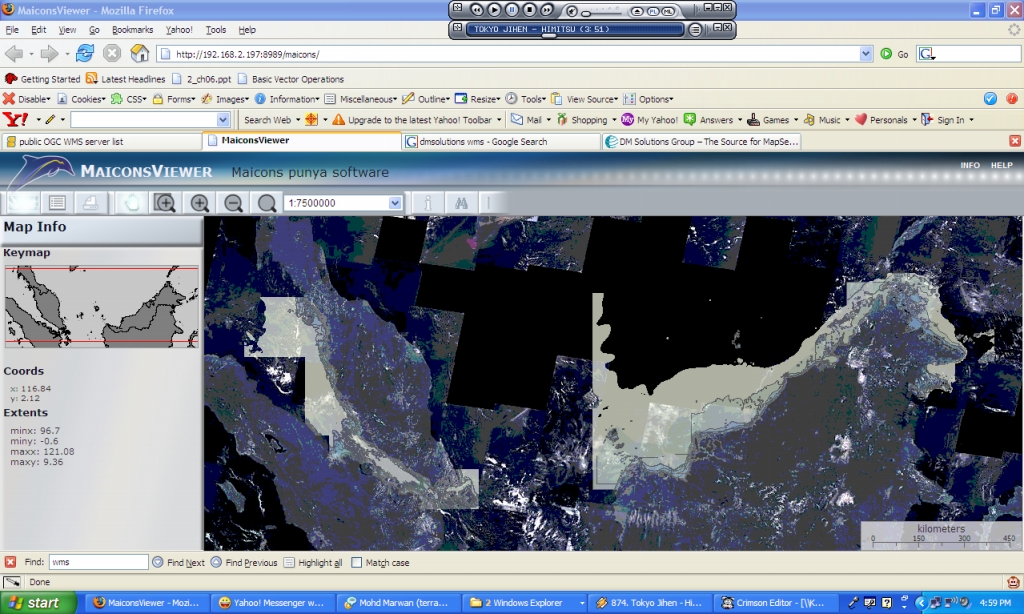Open Yahoo! Messenger from taskbar

272,602
